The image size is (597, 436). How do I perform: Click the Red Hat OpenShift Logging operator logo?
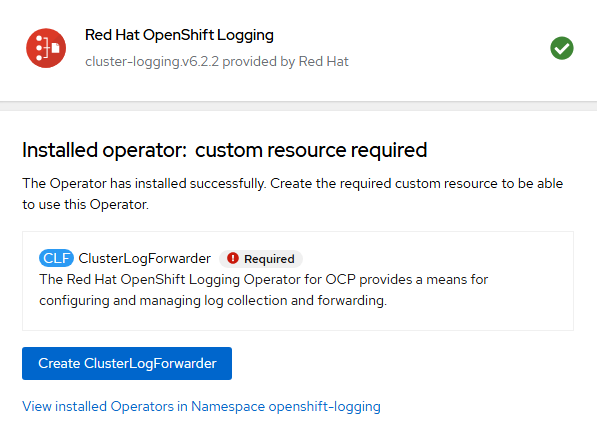point(46,48)
